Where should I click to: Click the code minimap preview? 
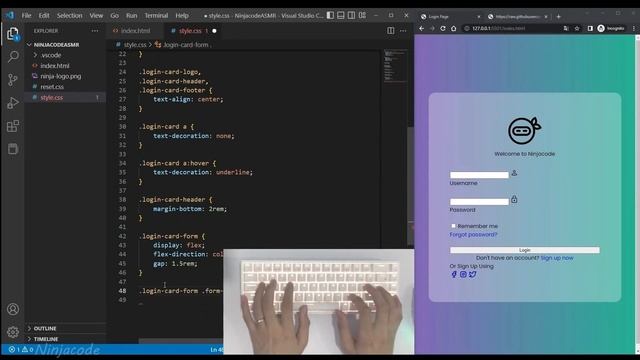[x=395, y=65]
